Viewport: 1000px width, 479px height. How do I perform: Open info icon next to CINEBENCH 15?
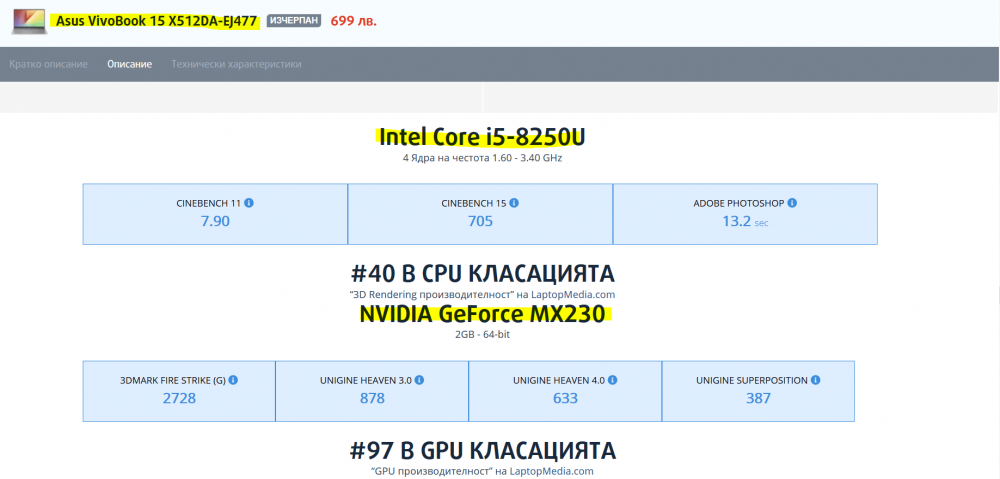(x=514, y=203)
